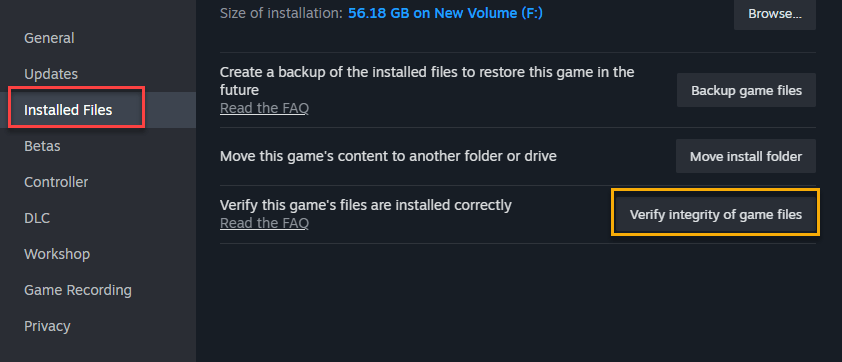
Task: Select the DLC section
Action: point(37,218)
